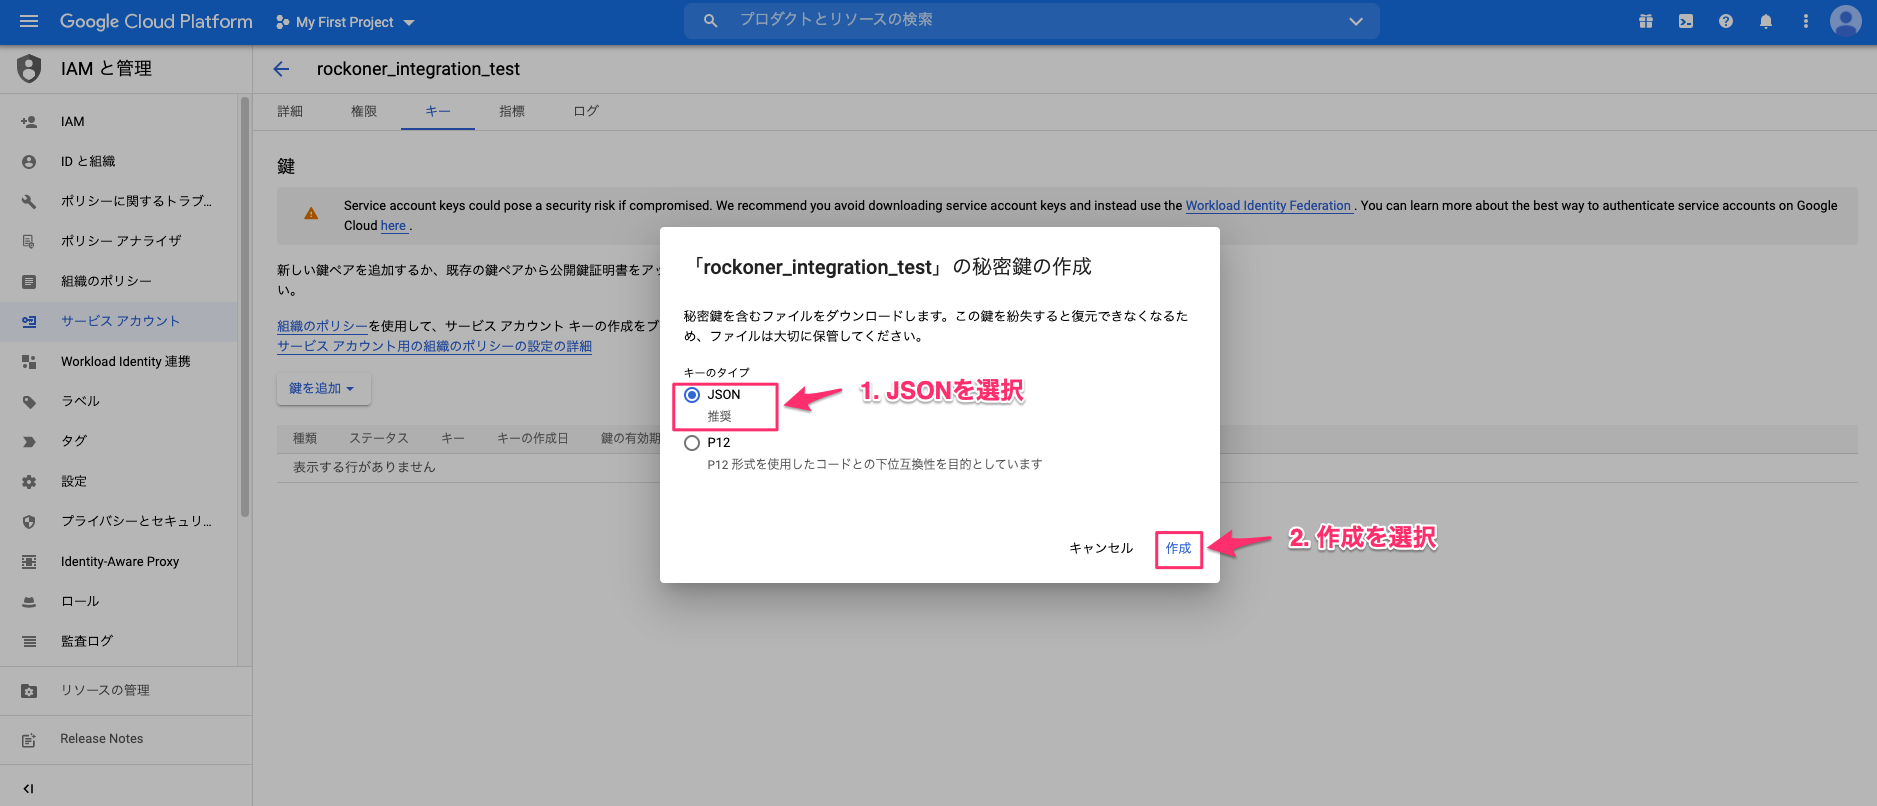
Task: Click the sidebar vertical scrollbar
Action: pos(245,306)
